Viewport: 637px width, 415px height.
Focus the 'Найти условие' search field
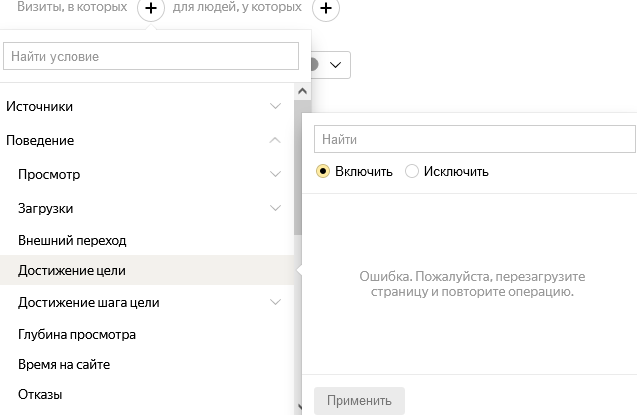pos(151,56)
